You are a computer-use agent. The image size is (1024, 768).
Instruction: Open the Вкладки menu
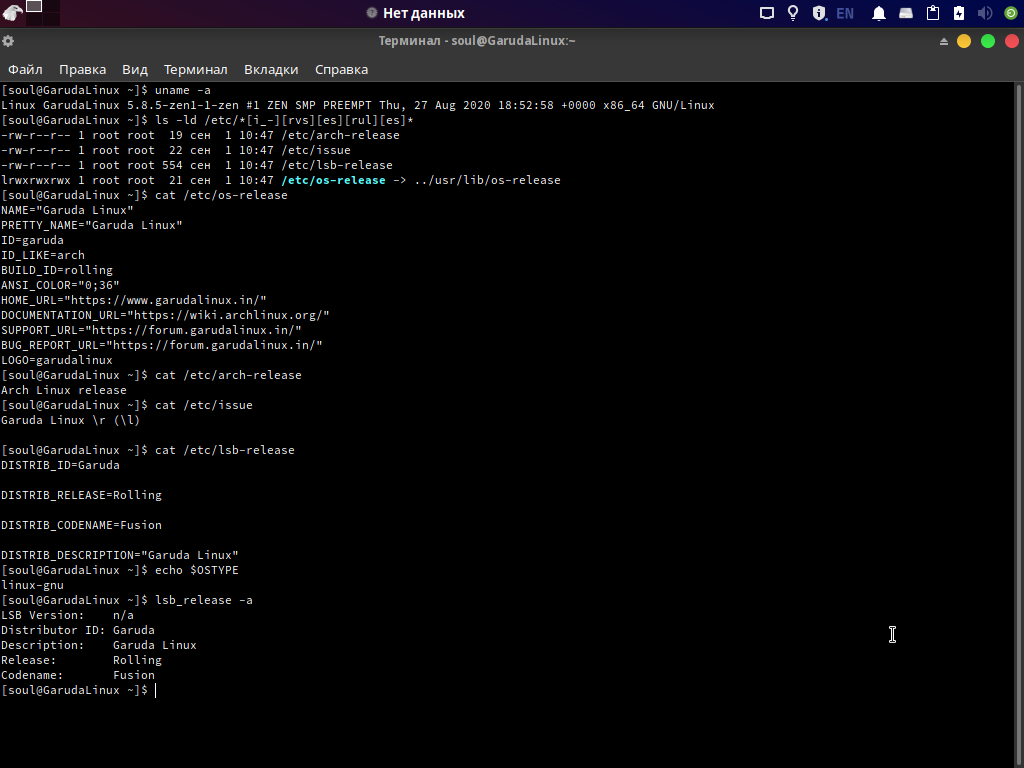(x=271, y=69)
